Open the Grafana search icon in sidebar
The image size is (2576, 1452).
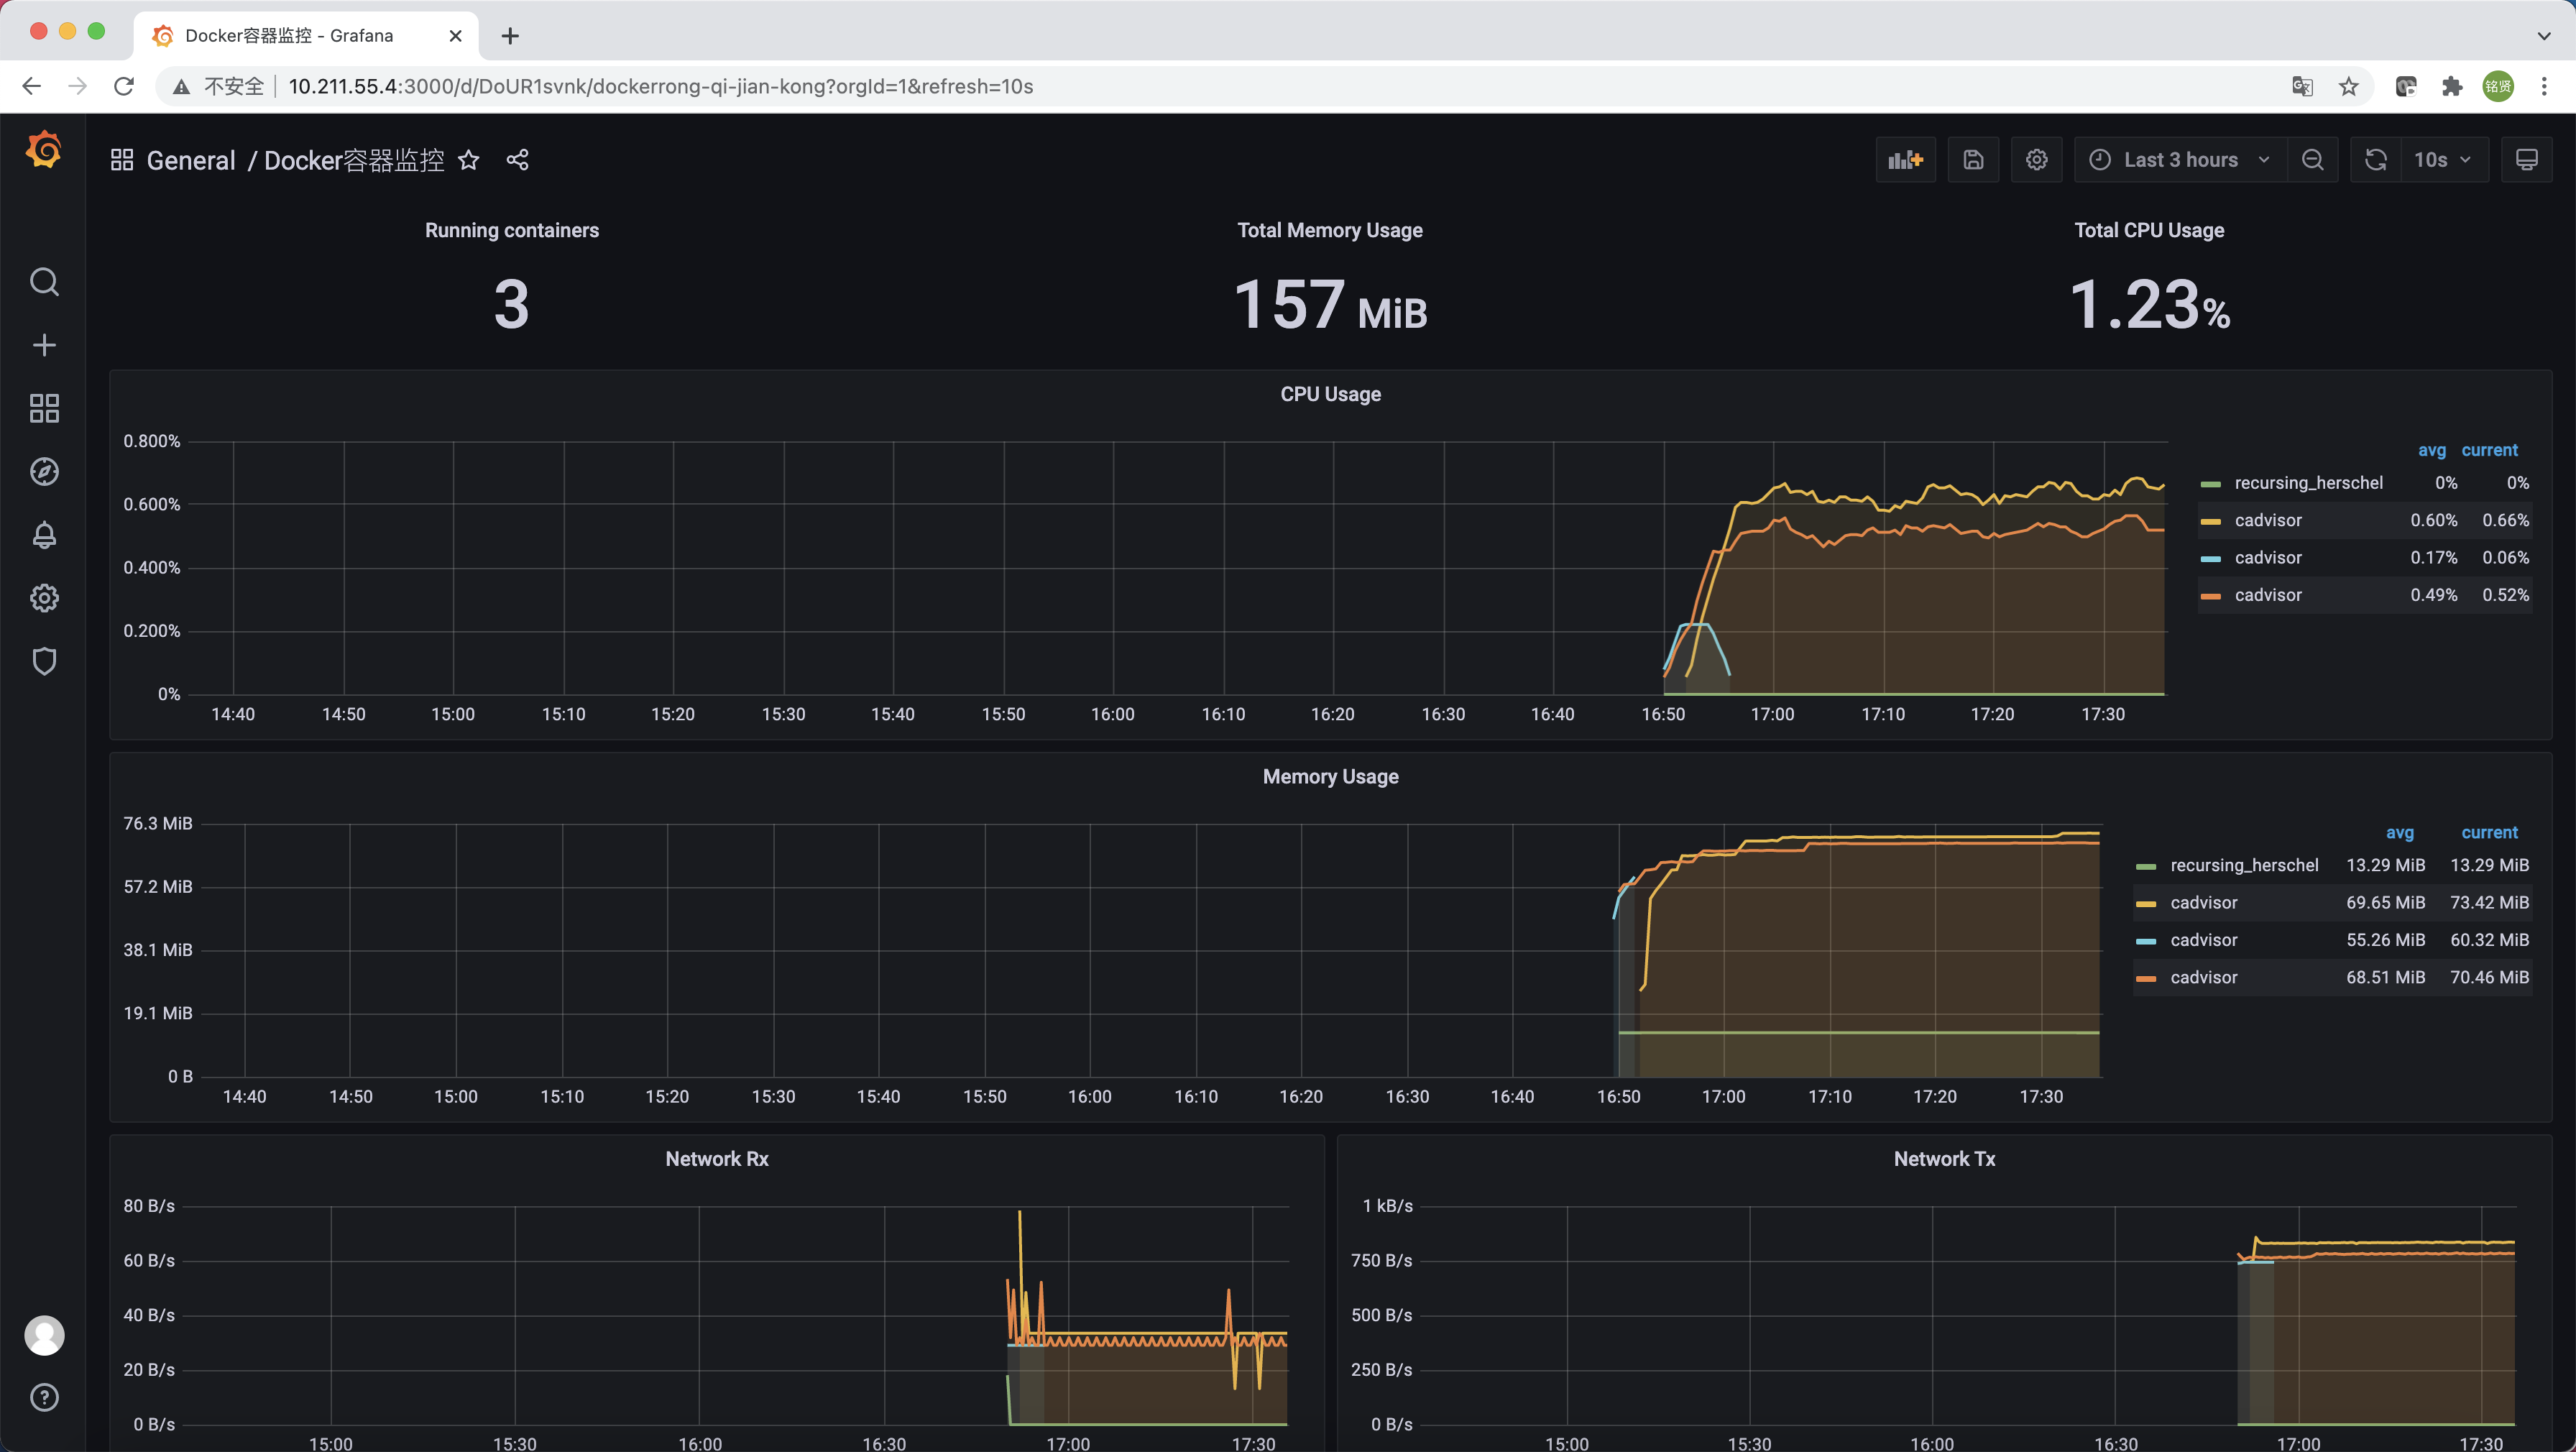pyautogui.click(x=44, y=282)
